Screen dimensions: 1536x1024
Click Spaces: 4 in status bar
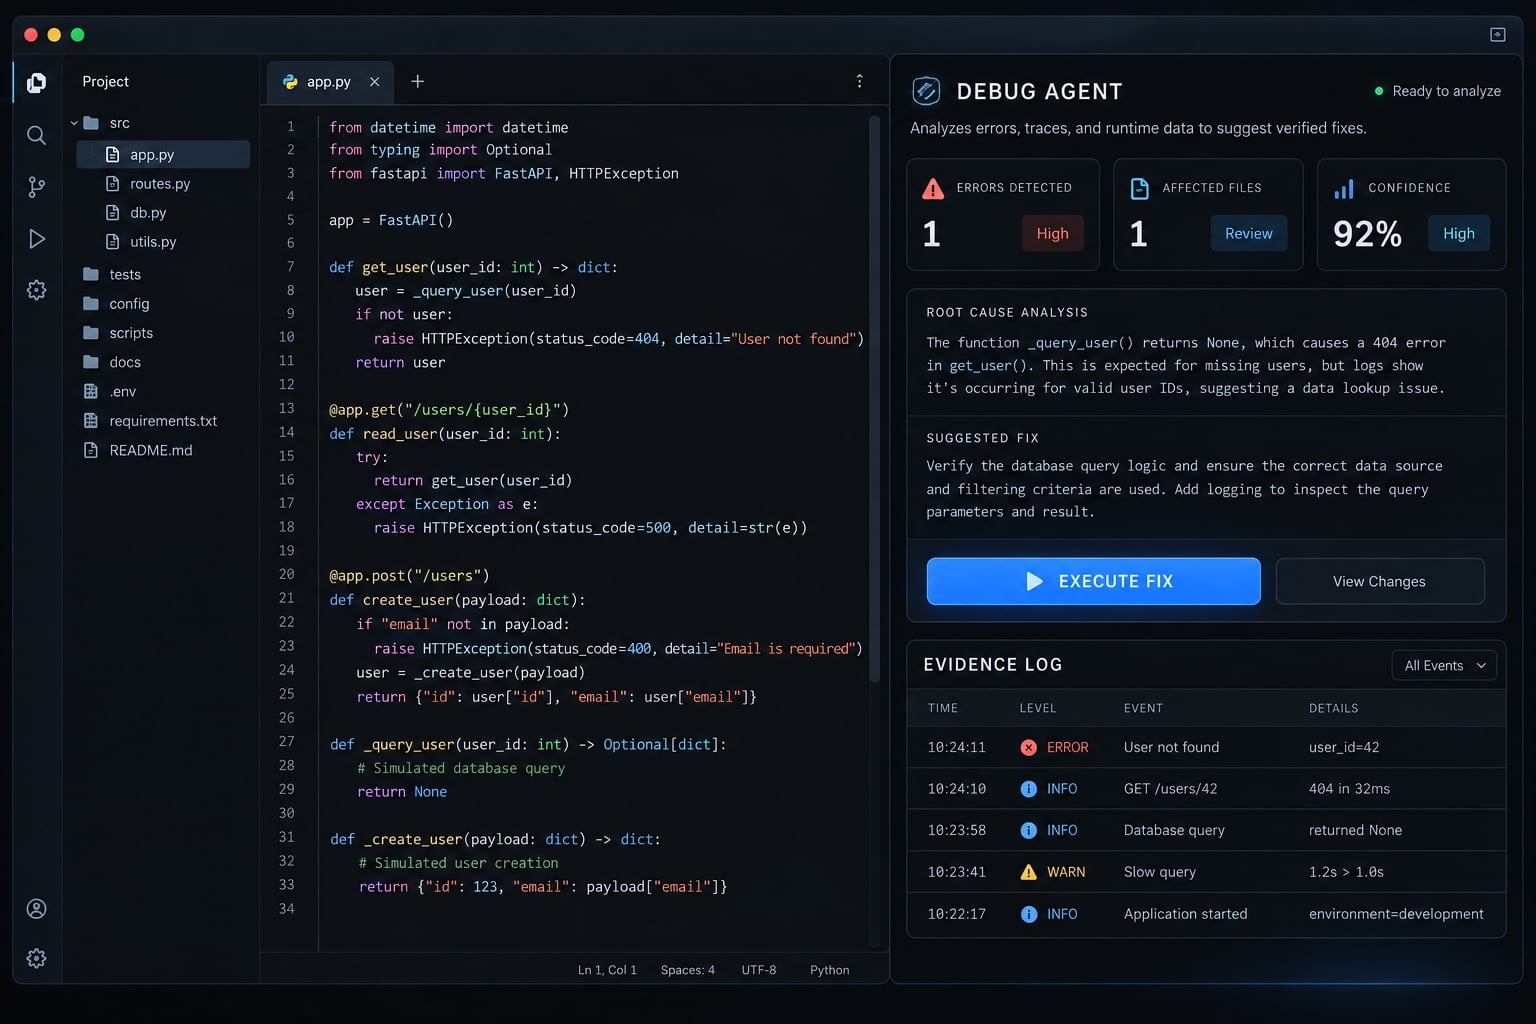(x=688, y=970)
